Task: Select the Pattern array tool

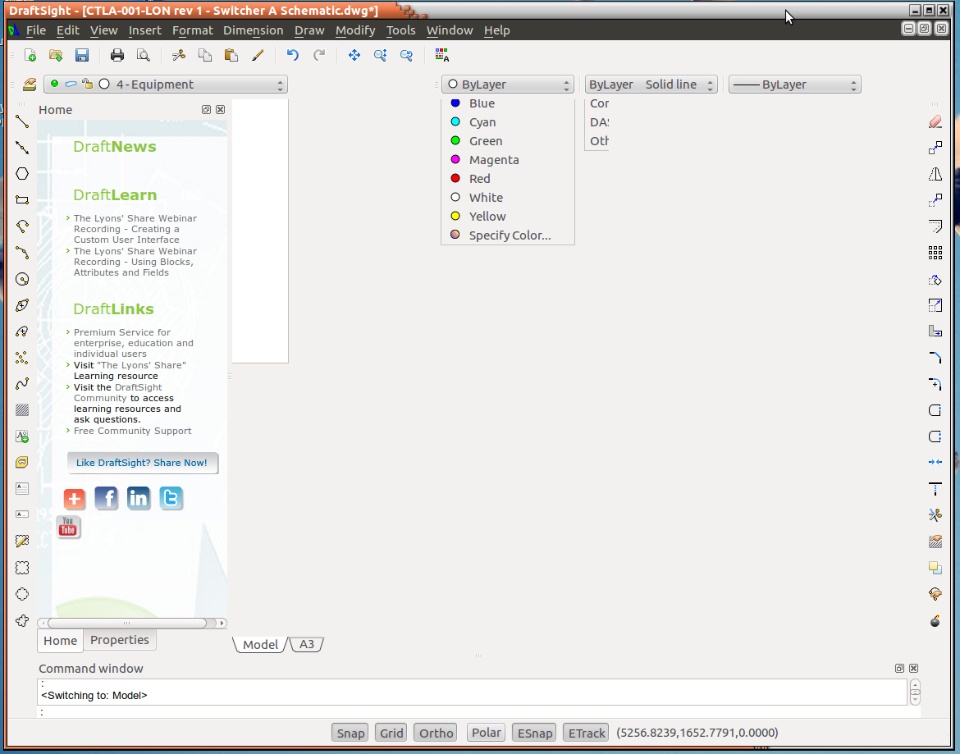Action: pyautogui.click(x=935, y=253)
